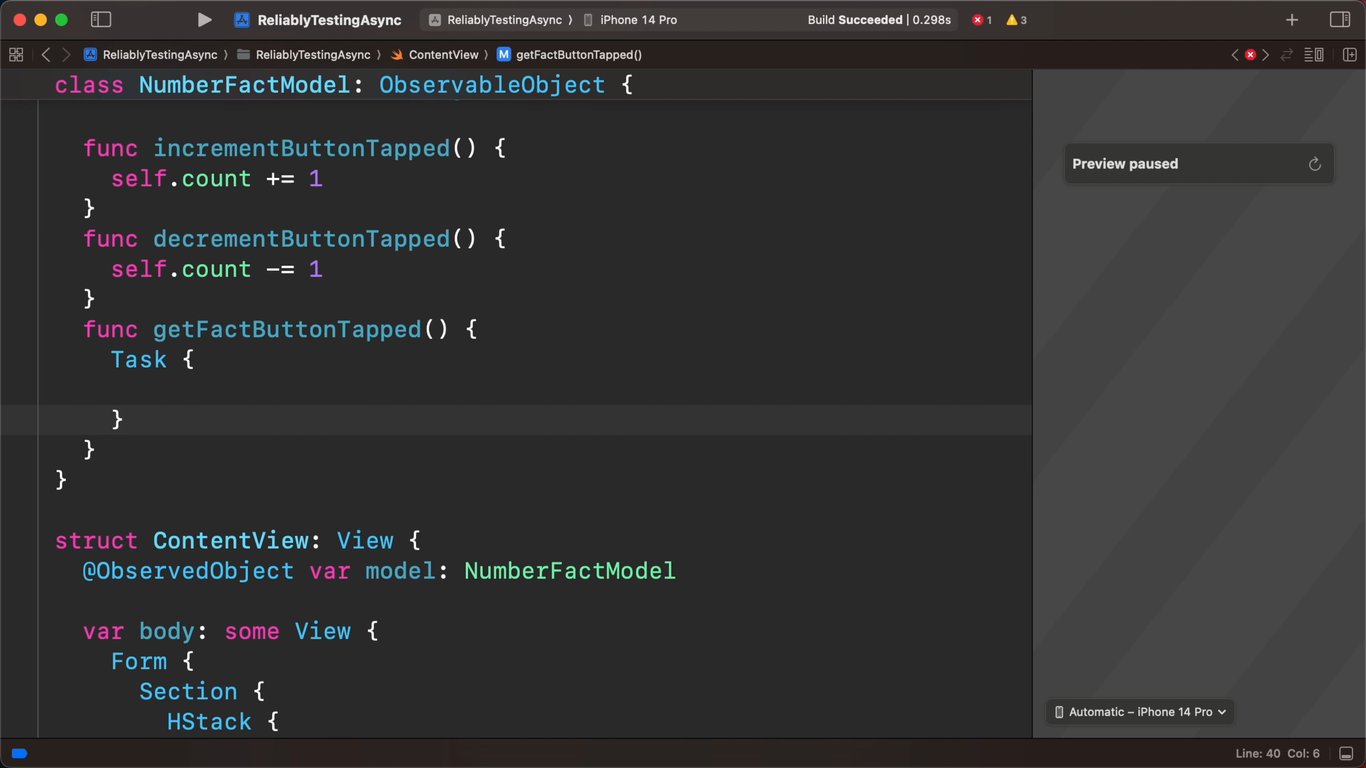Viewport: 1366px width, 768px height.
Task: Click ObservableObject in the class declaration
Action: (x=492, y=85)
